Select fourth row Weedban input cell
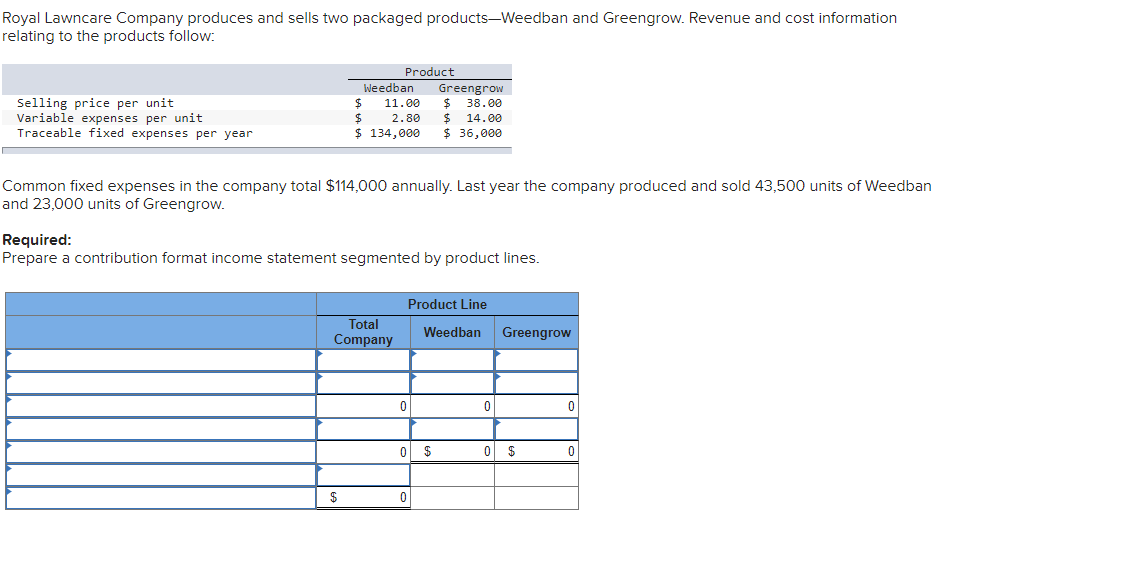 [x=453, y=429]
